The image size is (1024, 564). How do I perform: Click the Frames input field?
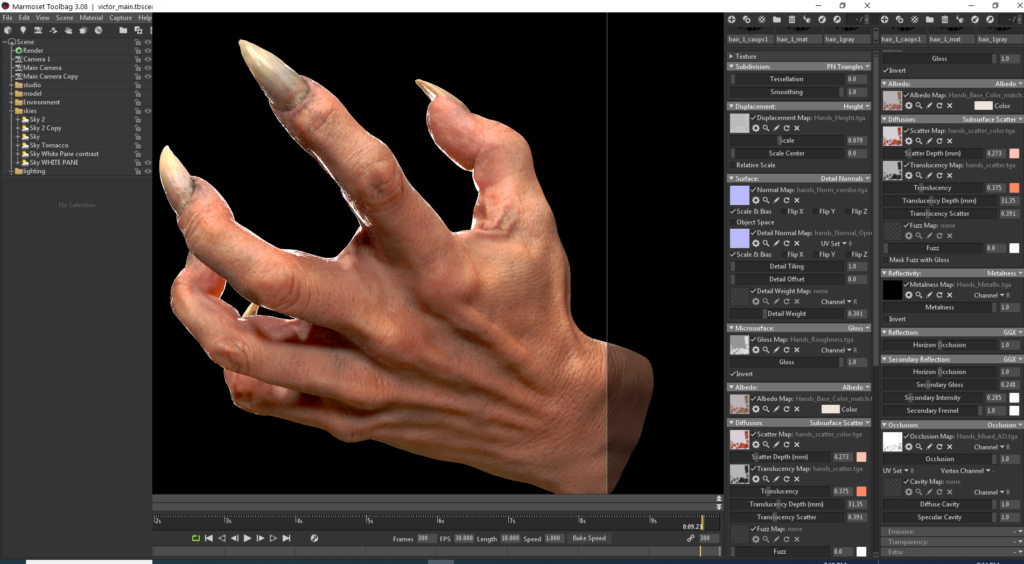click(x=426, y=539)
